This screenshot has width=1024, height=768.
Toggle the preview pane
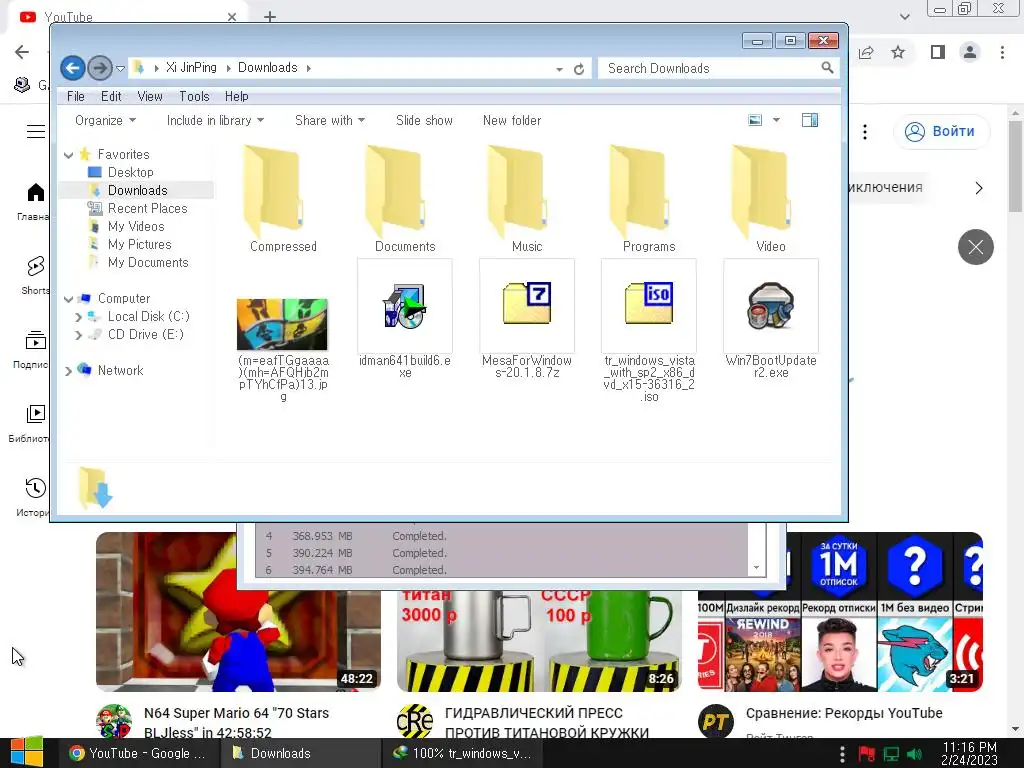(x=810, y=120)
